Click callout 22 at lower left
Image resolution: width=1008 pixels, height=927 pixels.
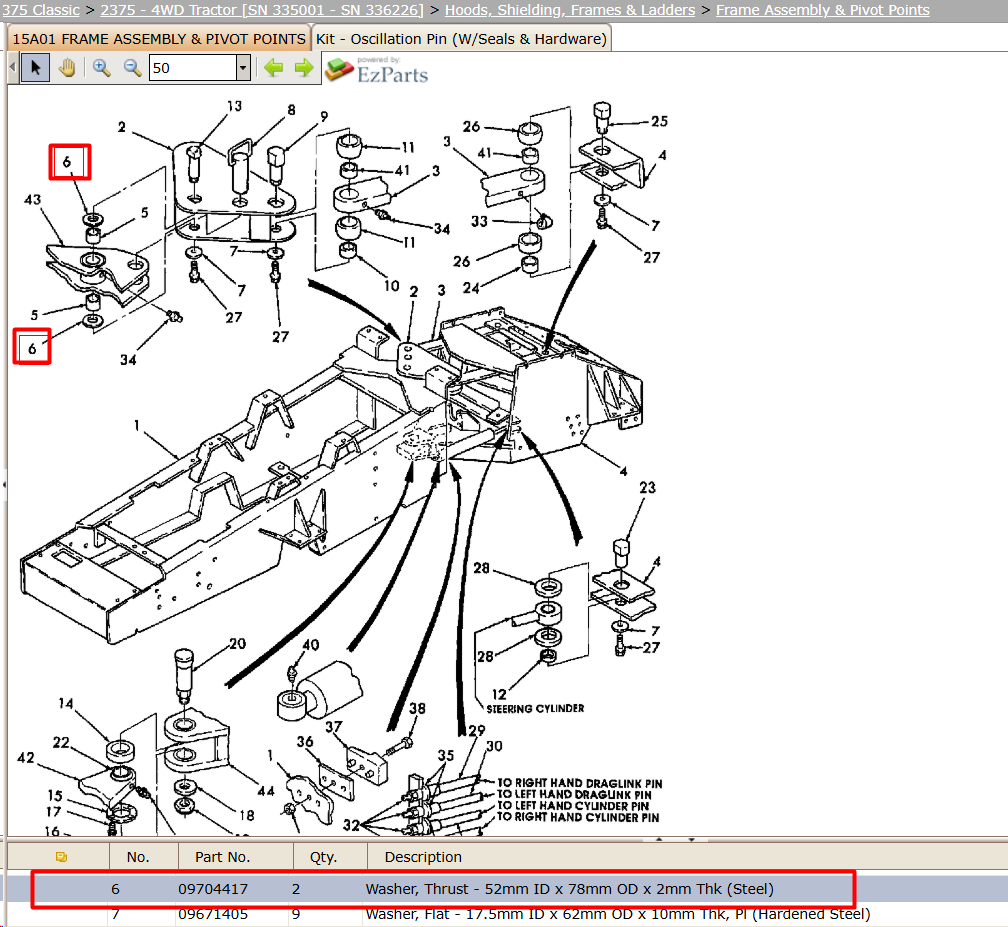[x=61, y=743]
